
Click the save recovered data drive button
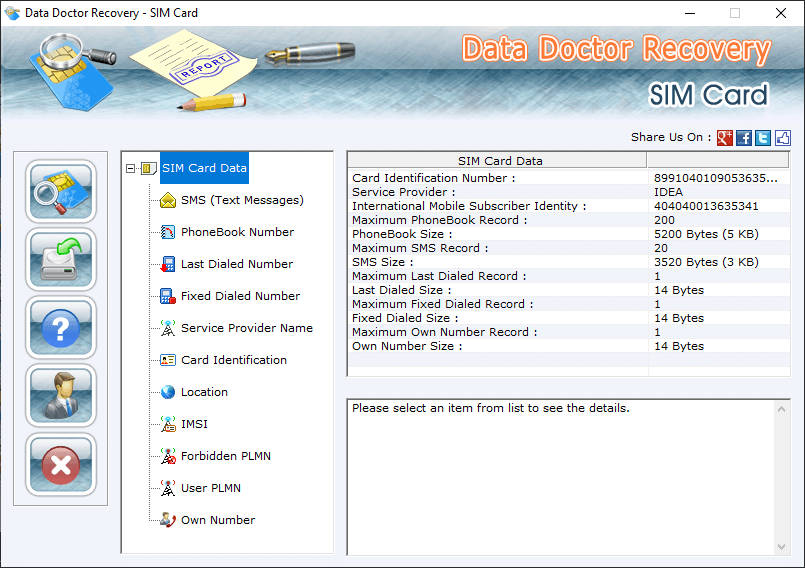click(x=61, y=259)
